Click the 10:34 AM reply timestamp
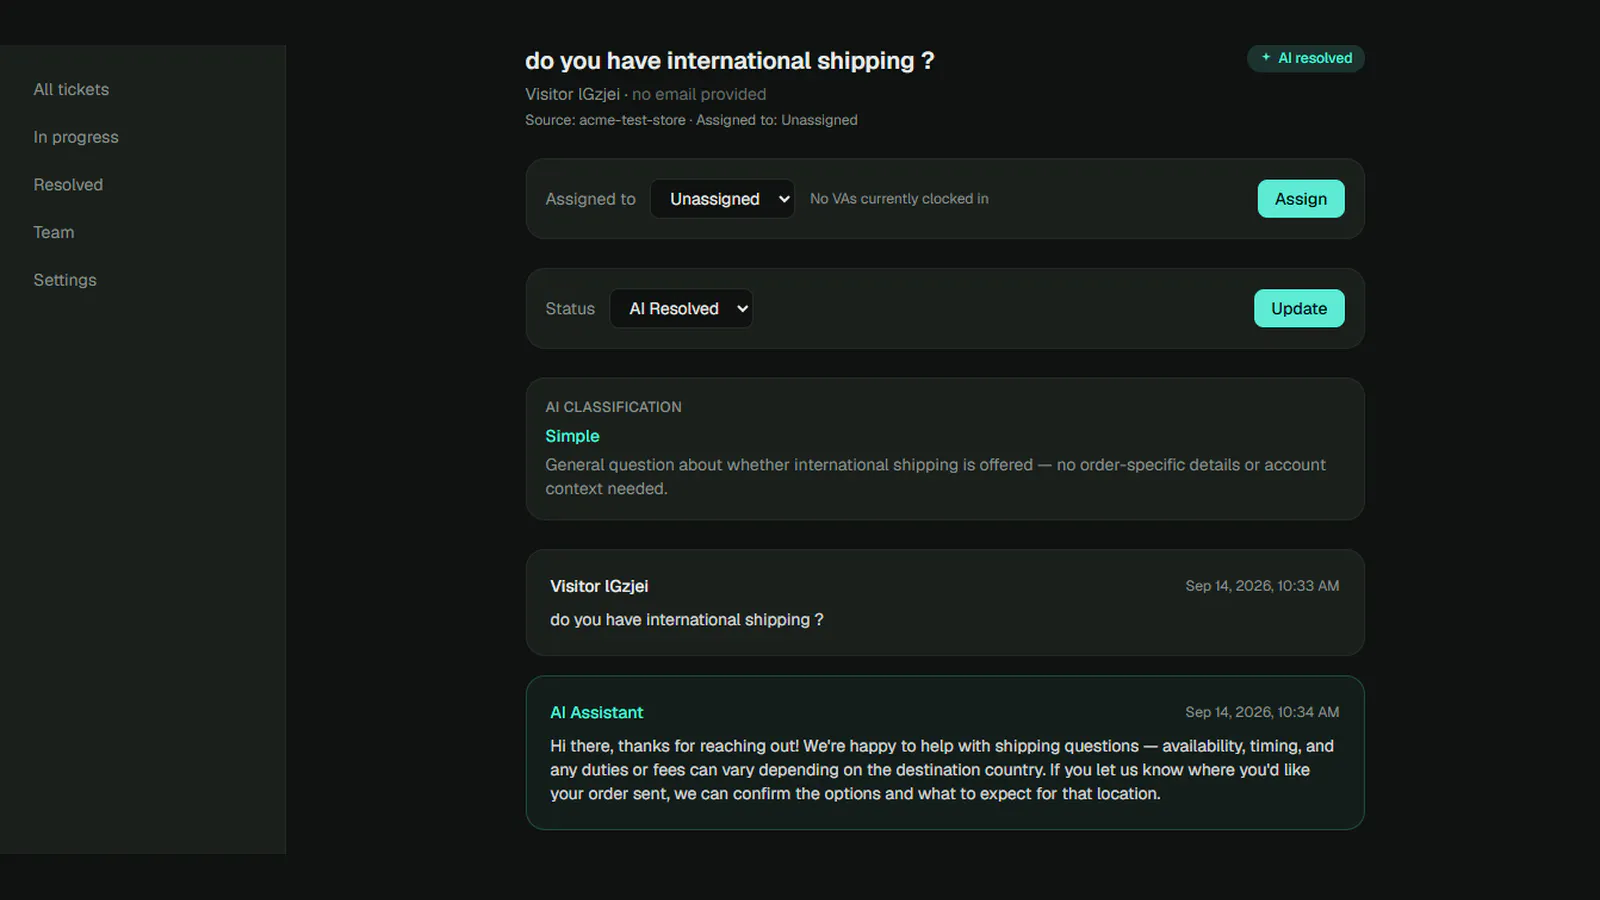The image size is (1600, 900). click(x=1262, y=712)
